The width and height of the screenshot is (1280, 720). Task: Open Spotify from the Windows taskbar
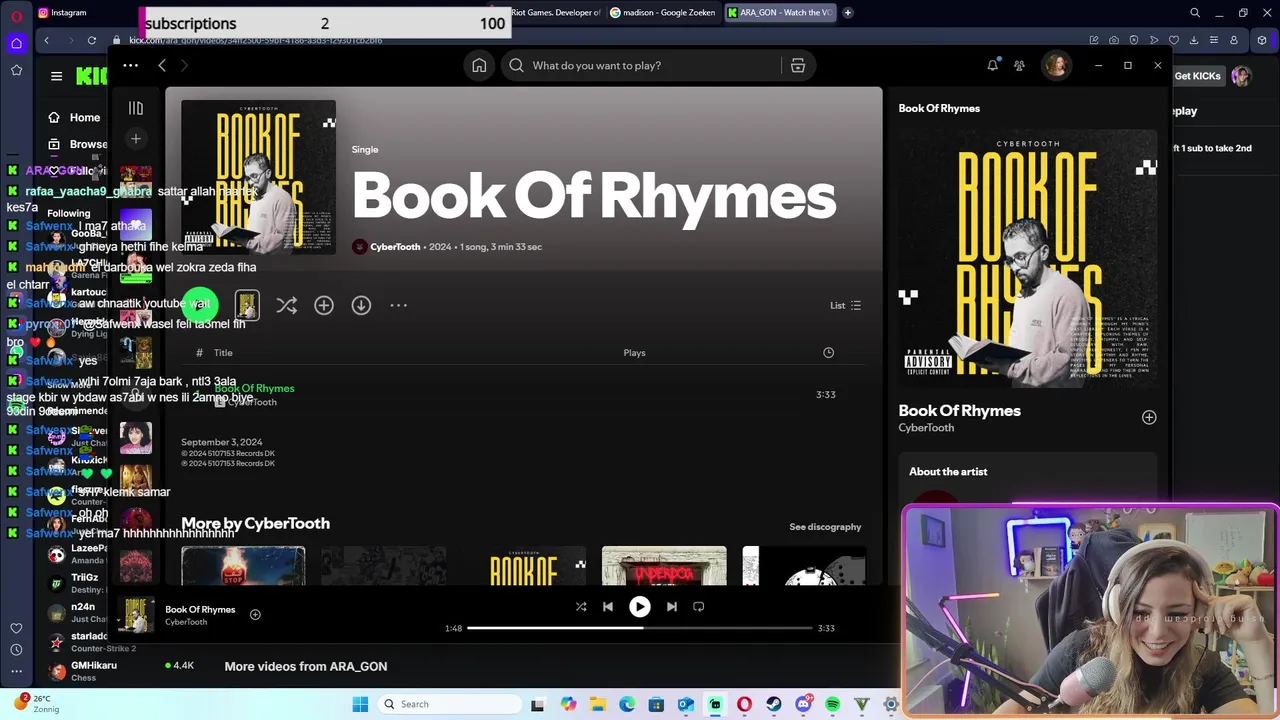point(833,705)
